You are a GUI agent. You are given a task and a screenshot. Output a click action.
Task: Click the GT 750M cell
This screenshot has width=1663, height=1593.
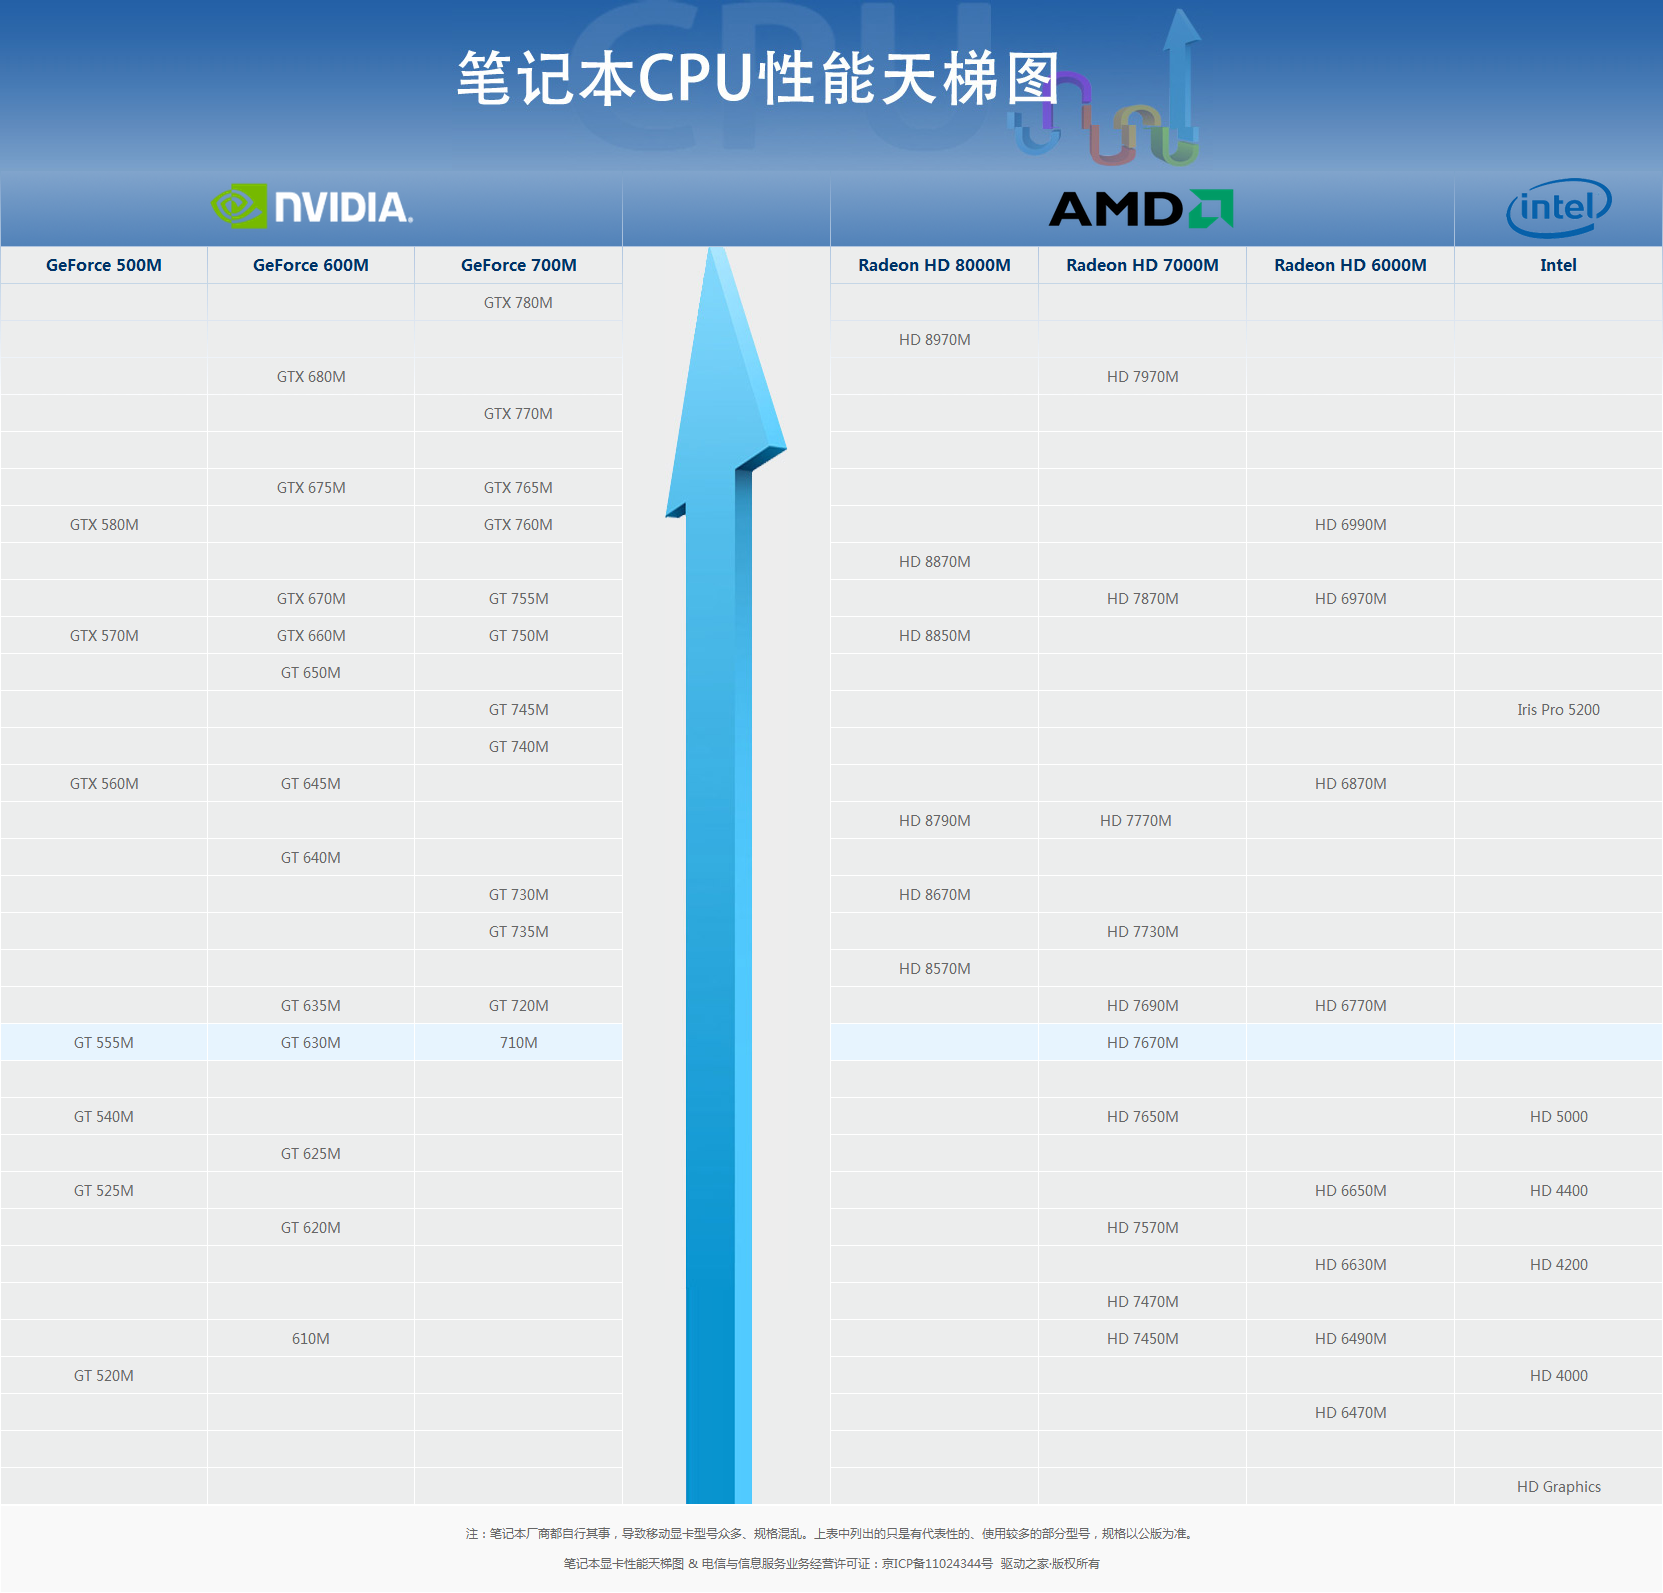519,636
